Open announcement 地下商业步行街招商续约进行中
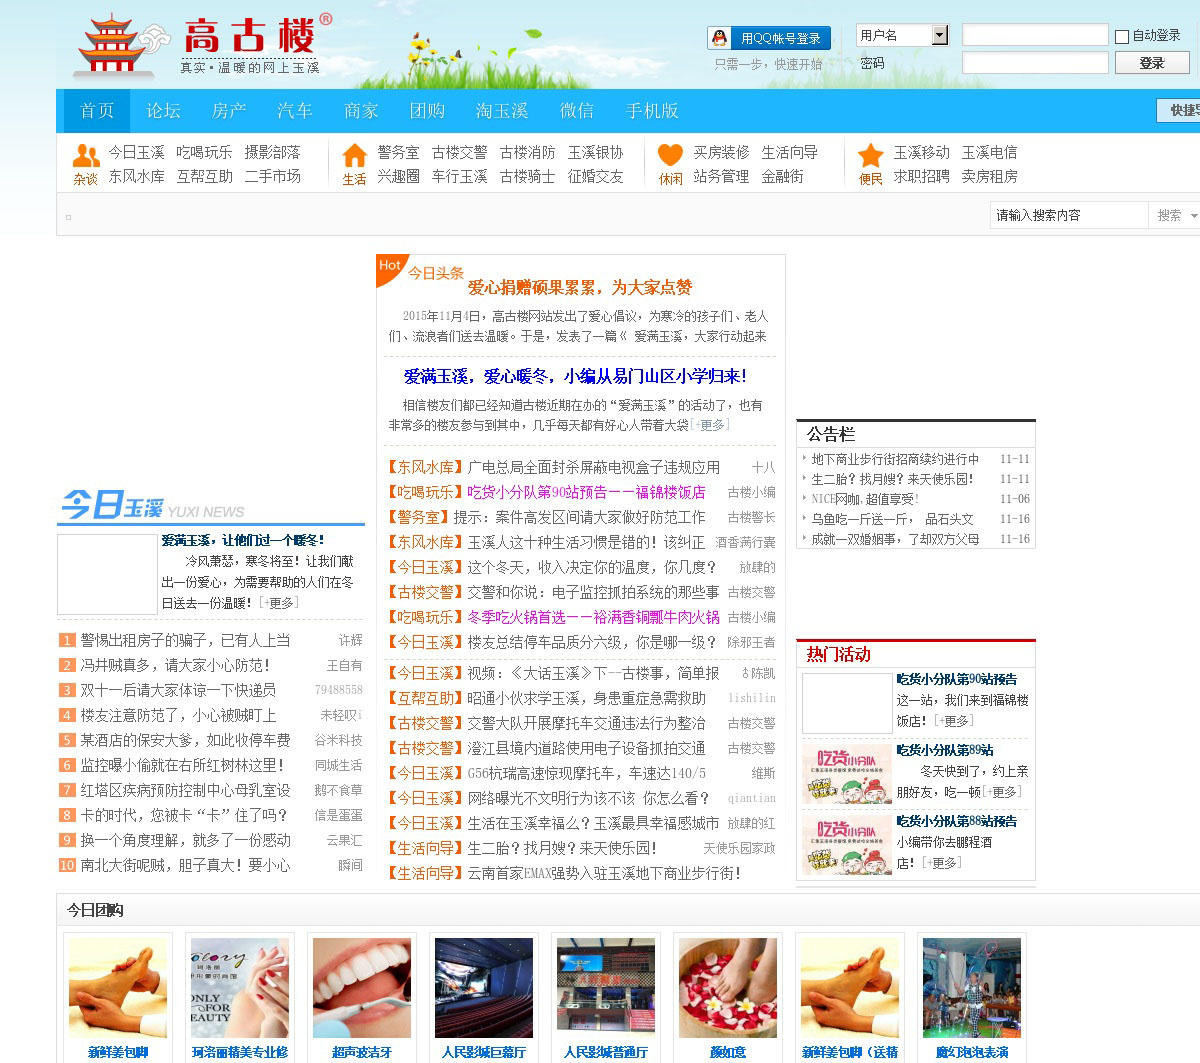 [895, 459]
